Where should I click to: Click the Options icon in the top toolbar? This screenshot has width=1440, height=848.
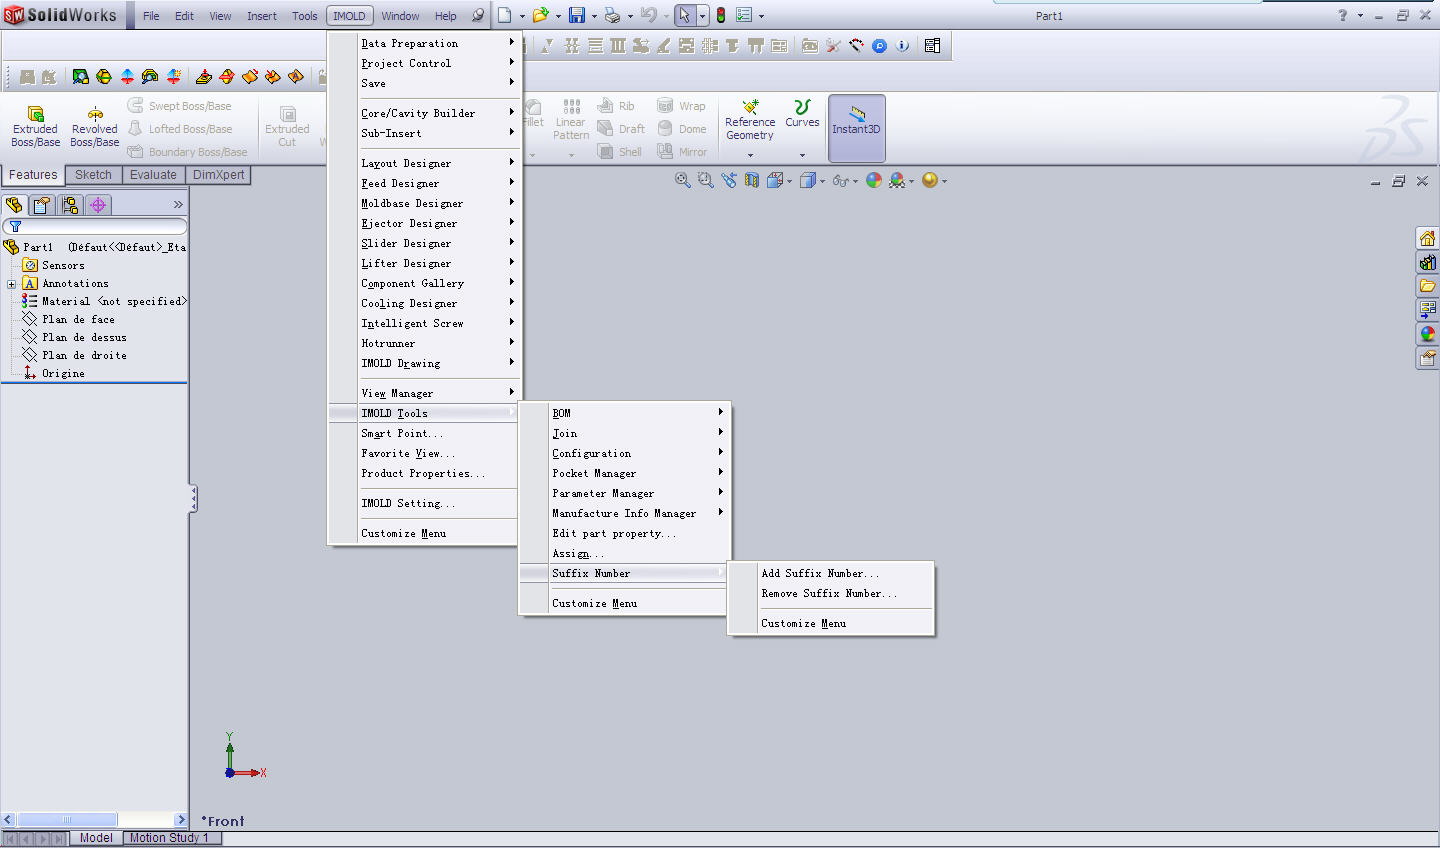(x=743, y=15)
